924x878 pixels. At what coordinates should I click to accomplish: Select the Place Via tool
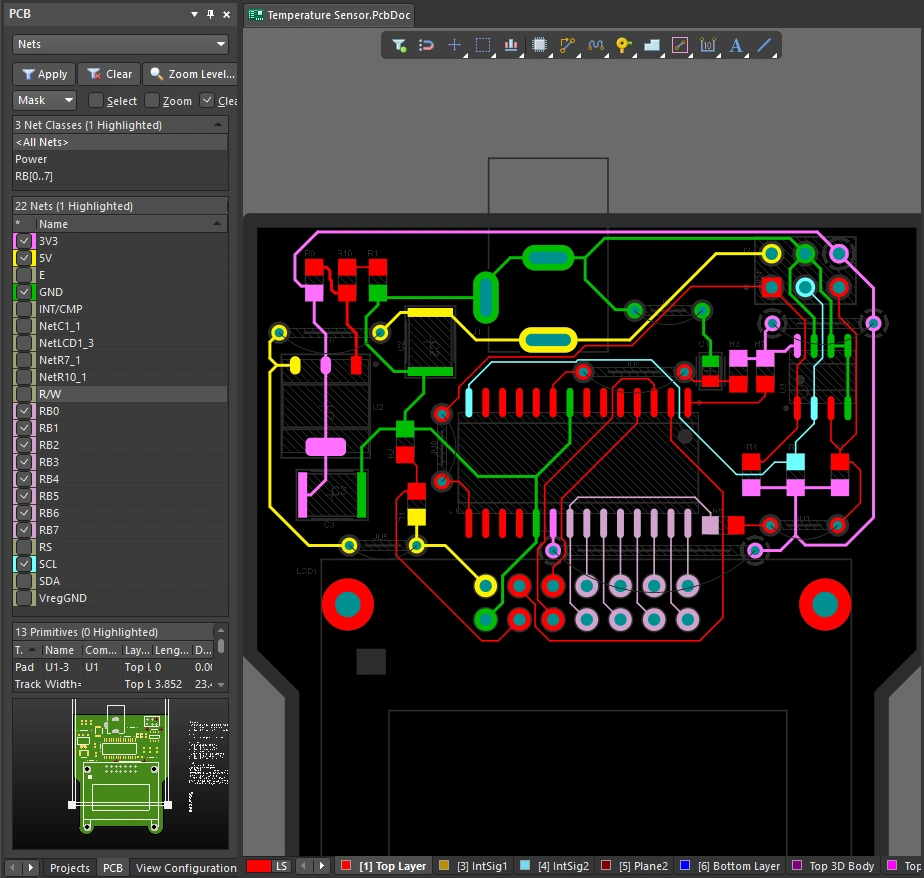(623, 45)
